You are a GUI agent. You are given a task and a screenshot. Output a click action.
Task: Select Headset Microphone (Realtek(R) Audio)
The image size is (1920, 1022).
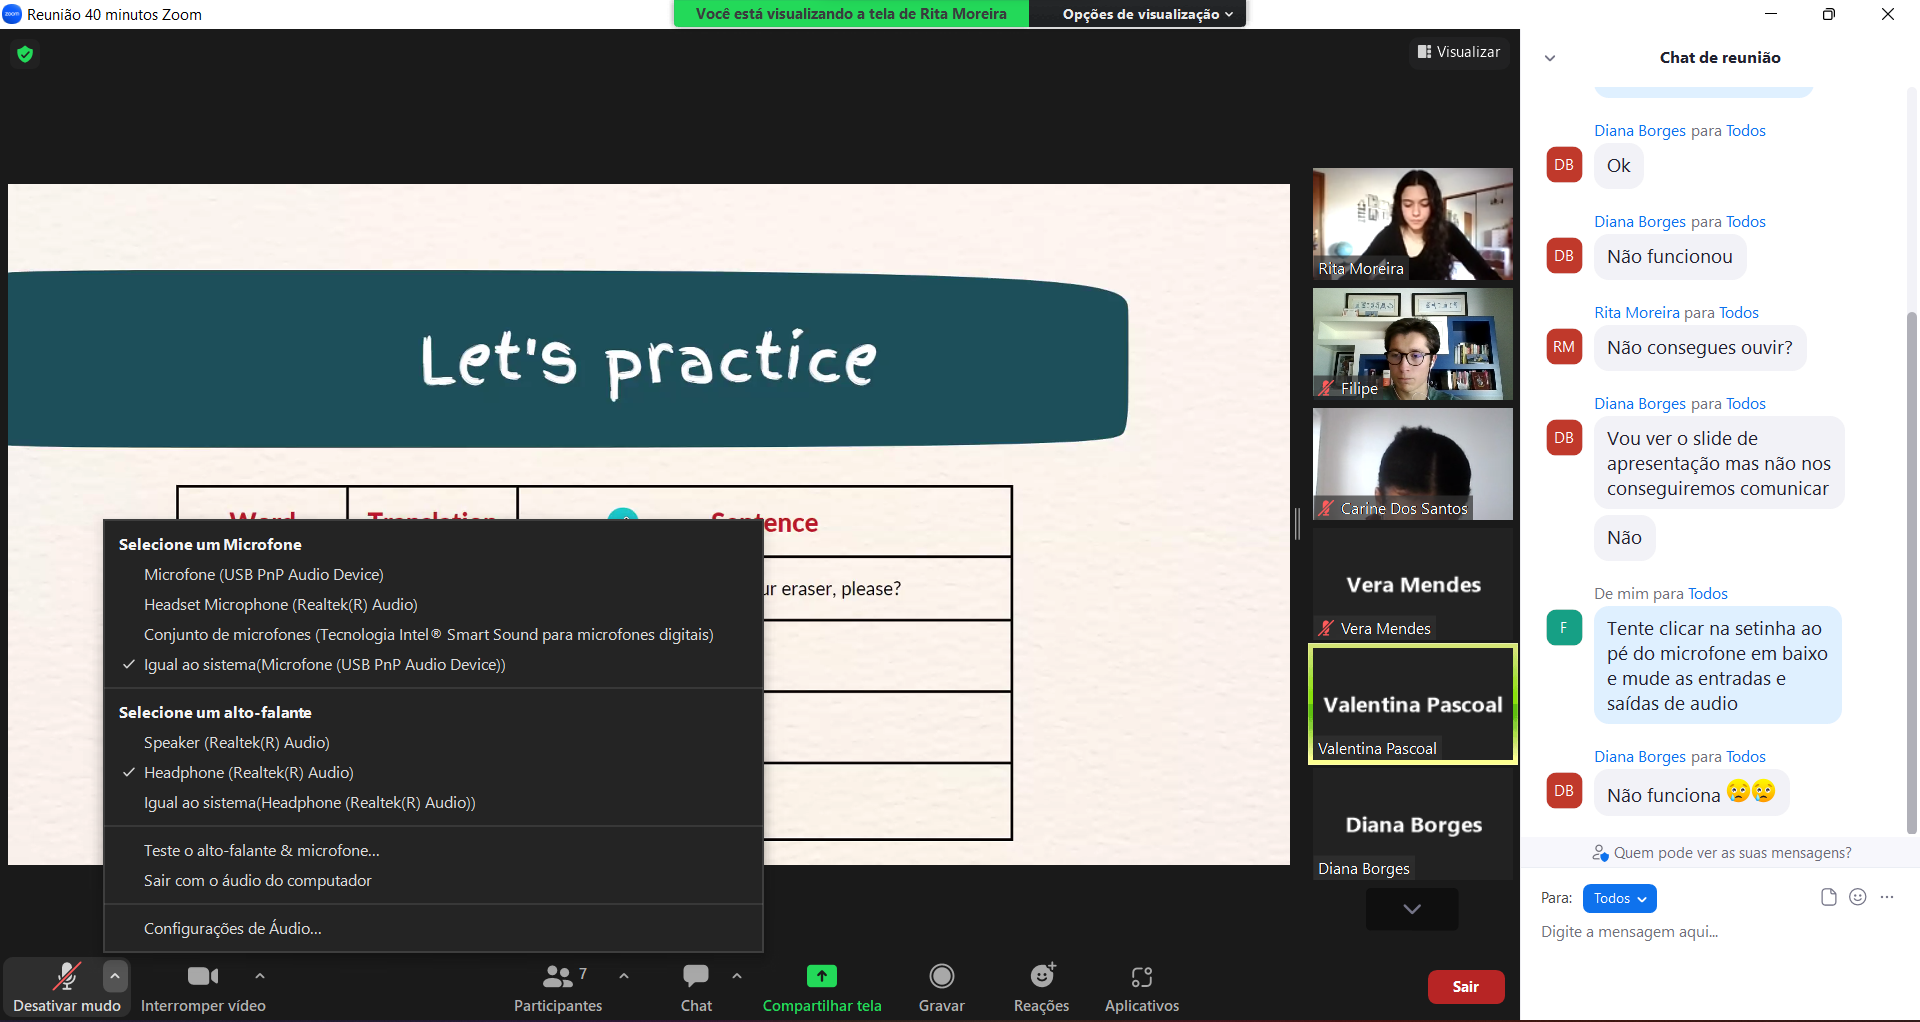click(433, 604)
